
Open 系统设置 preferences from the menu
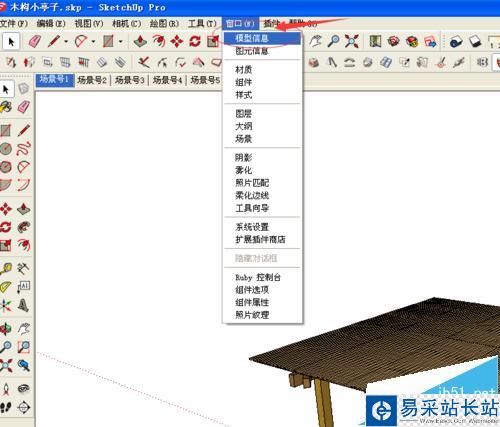(262, 227)
